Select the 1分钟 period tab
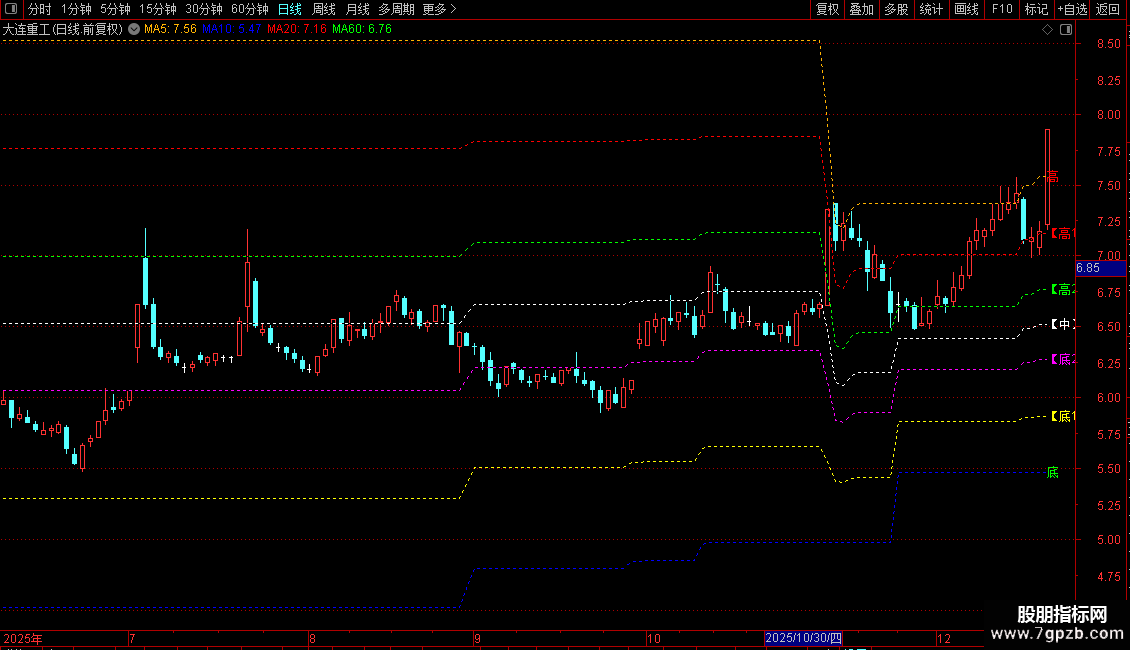 76,9
